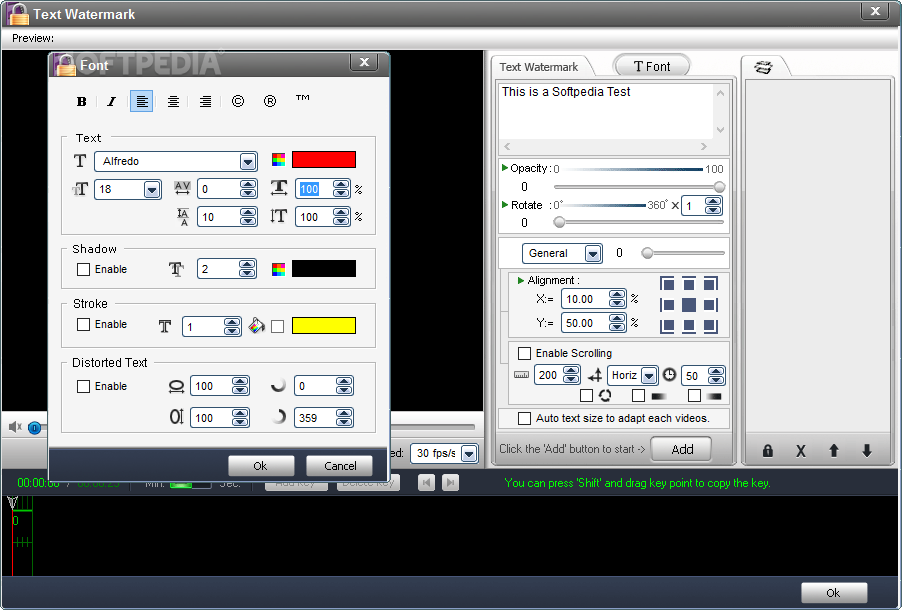Click the mute speaker icon
902x610 pixels.
tap(15, 427)
